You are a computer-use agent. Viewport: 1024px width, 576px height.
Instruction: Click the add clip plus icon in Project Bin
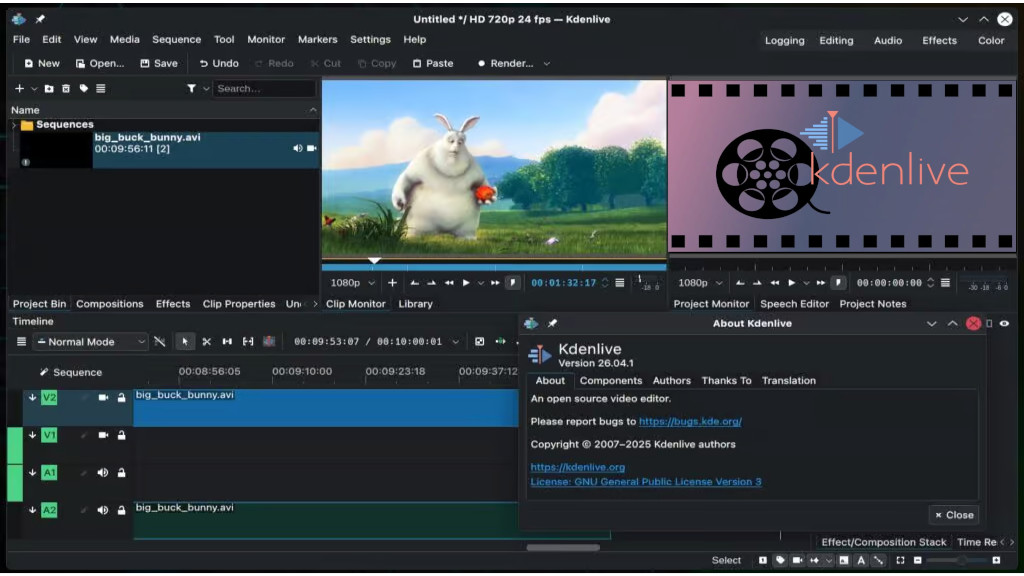pos(19,88)
